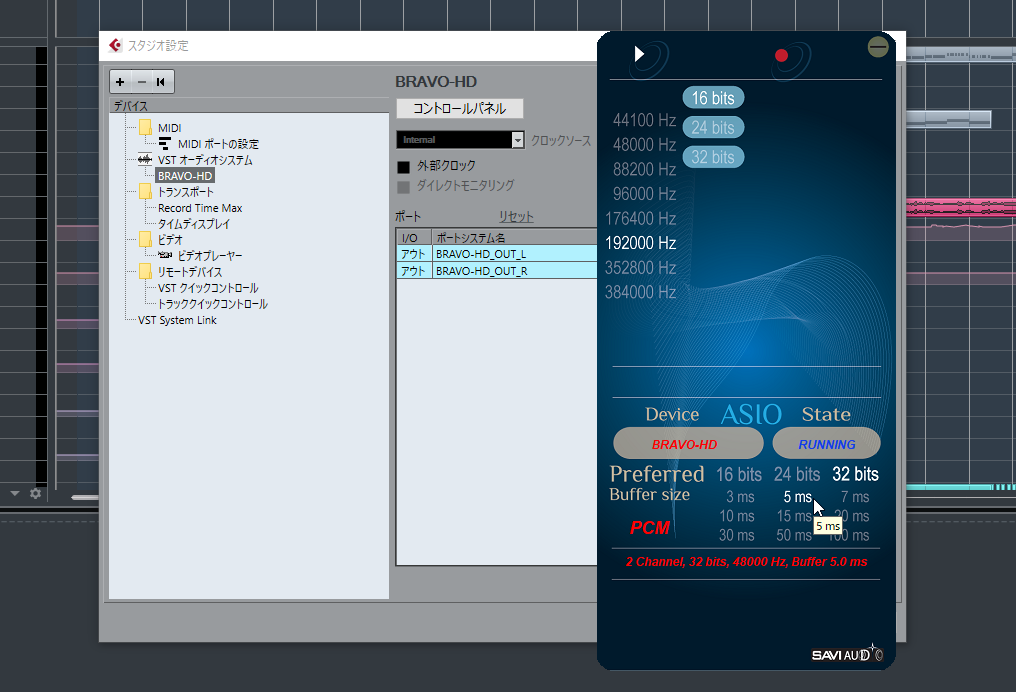
Task: Set buffer size to 10 ms
Action: pyautogui.click(x=737, y=516)
